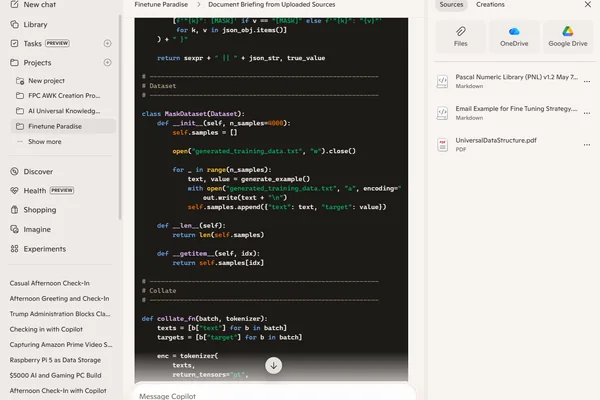Attach Files with paperclip icon
The height and width of the screenshot is (400, 600).
click(461, 37)
